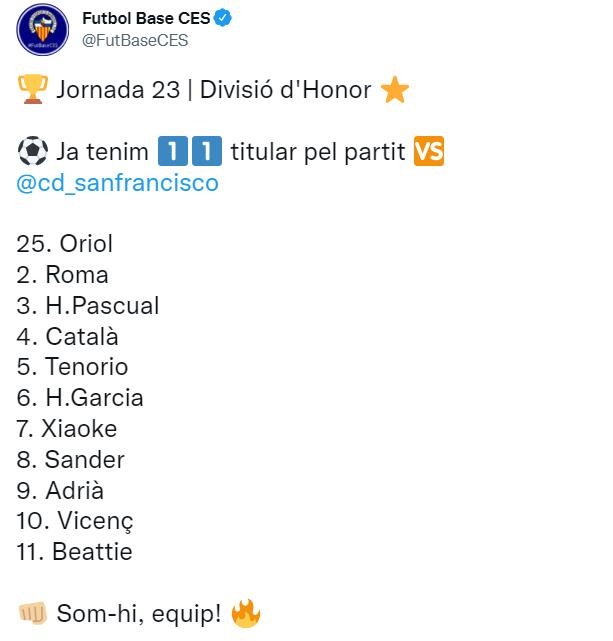Screen dimensions: 613x641
Task: Select the lineup entry 25. Oriol
Action: click(x=64, y=244)
